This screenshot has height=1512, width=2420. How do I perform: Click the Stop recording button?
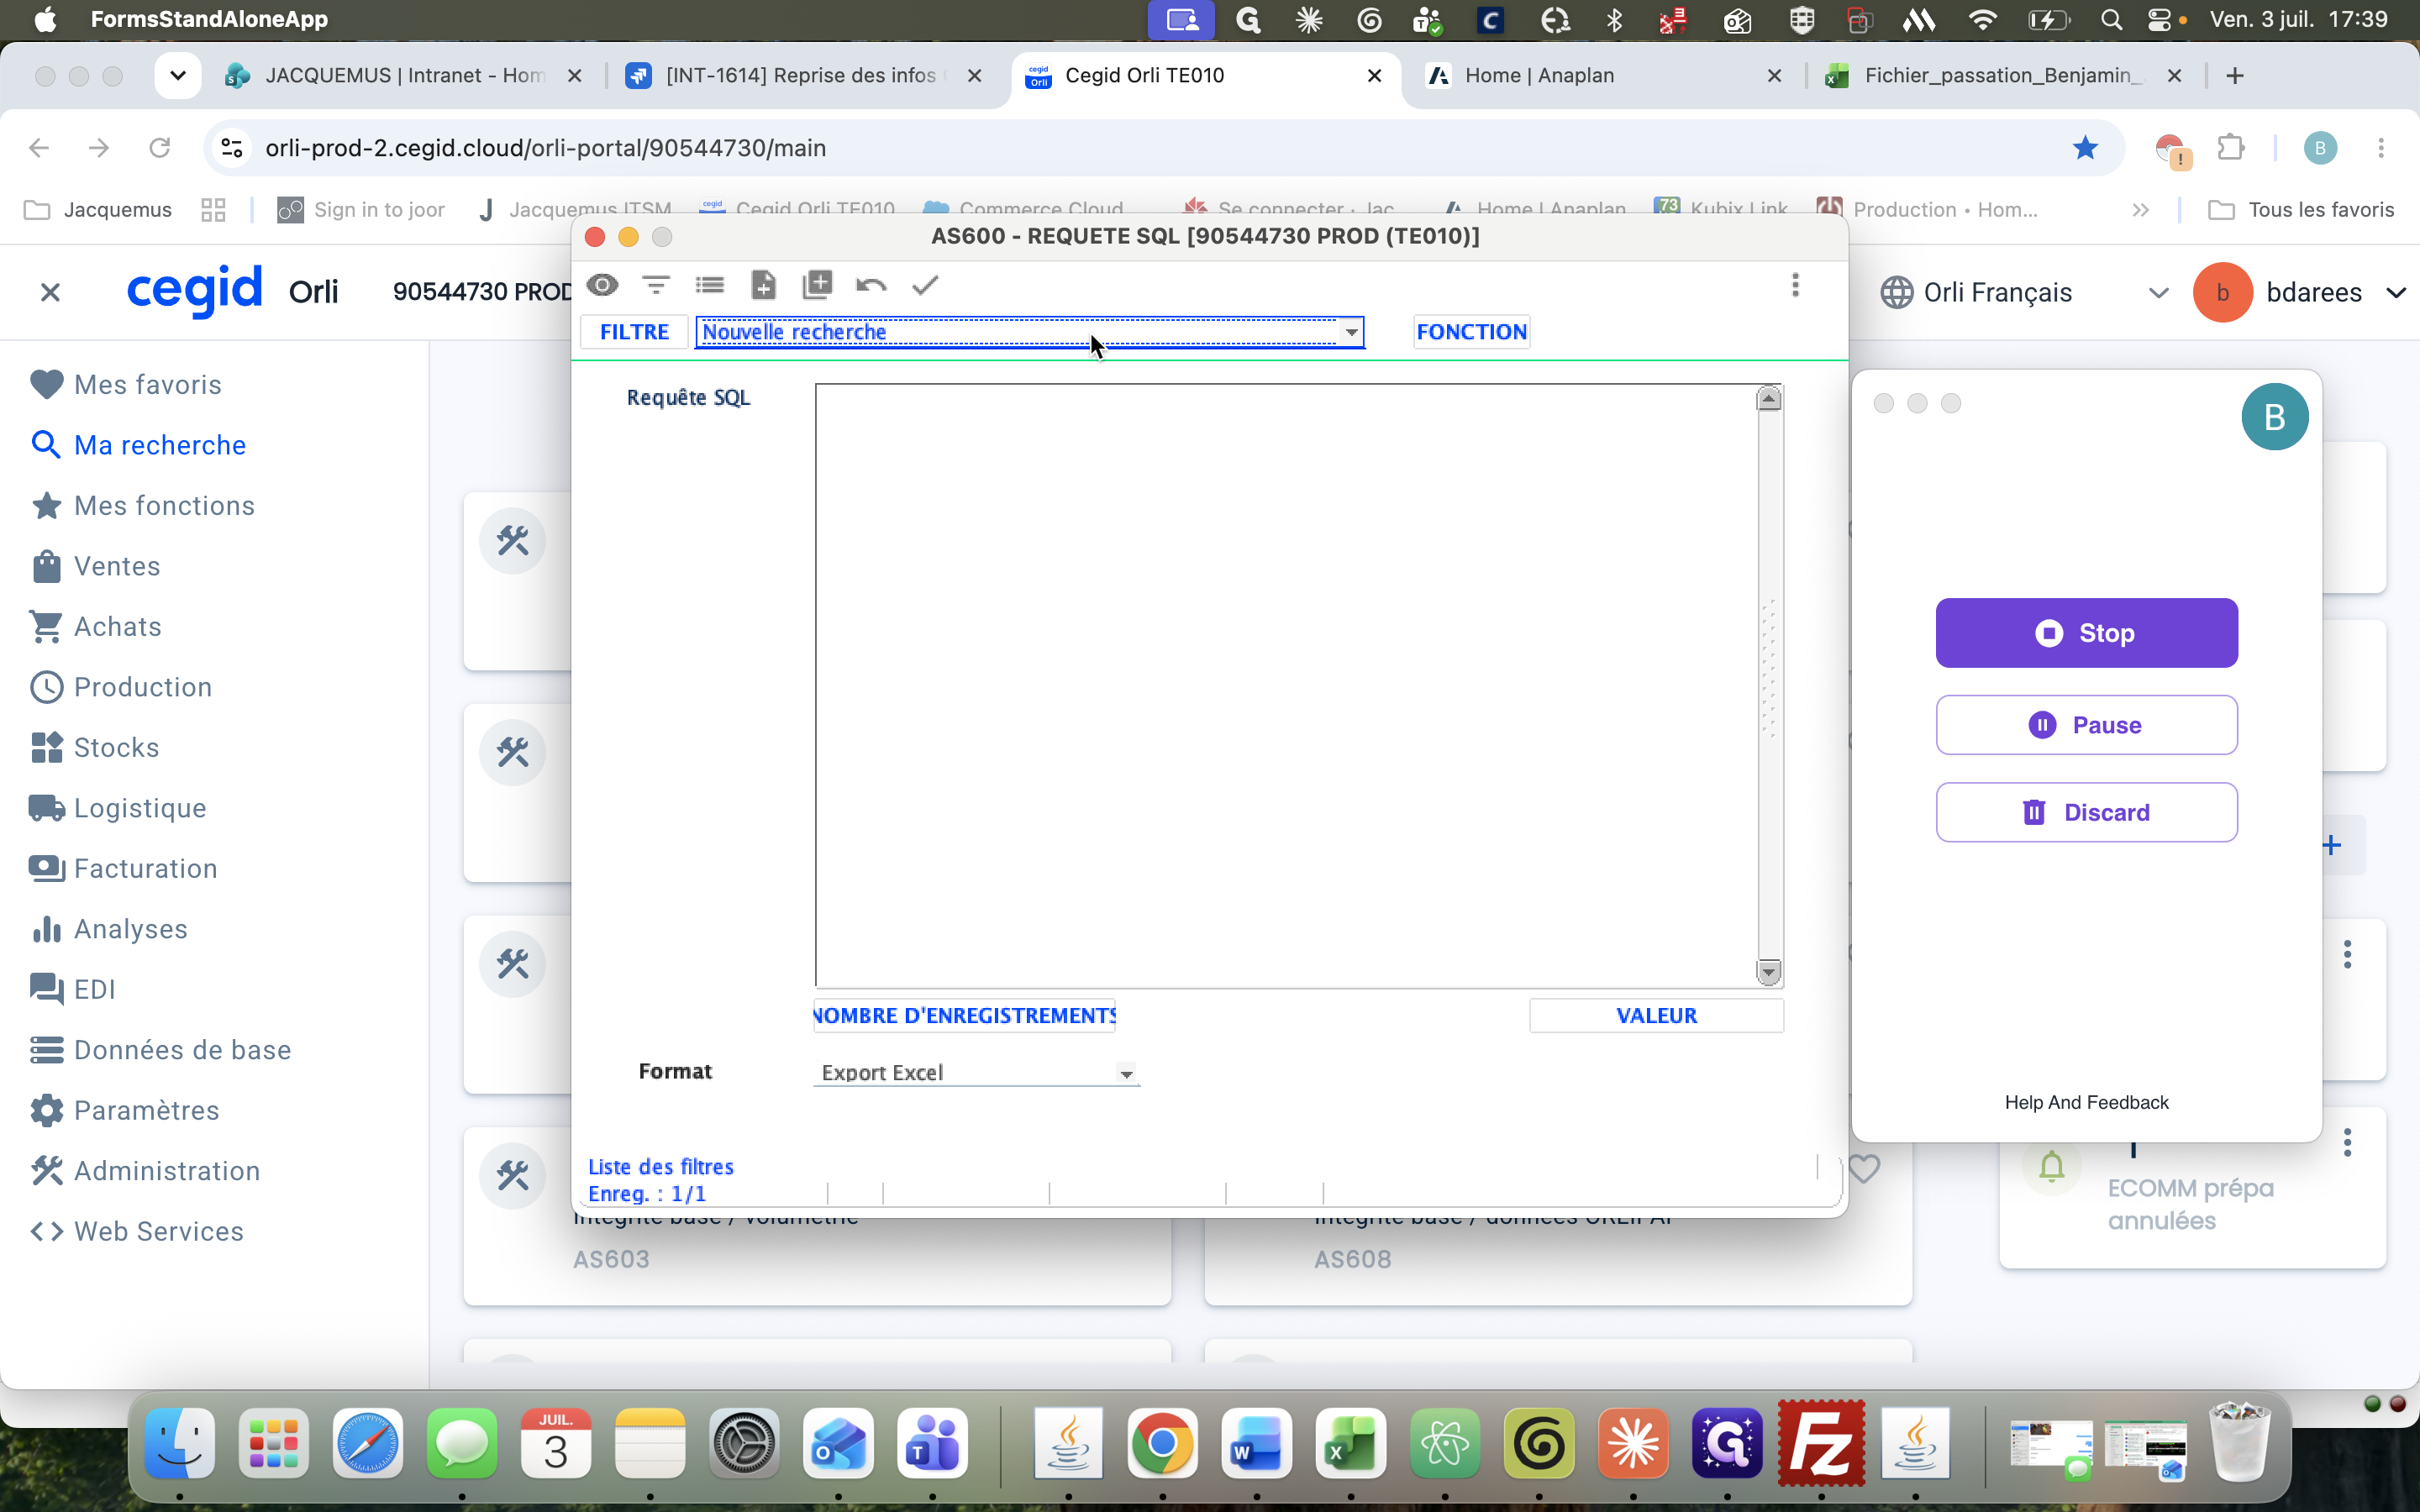(2086, 633)
